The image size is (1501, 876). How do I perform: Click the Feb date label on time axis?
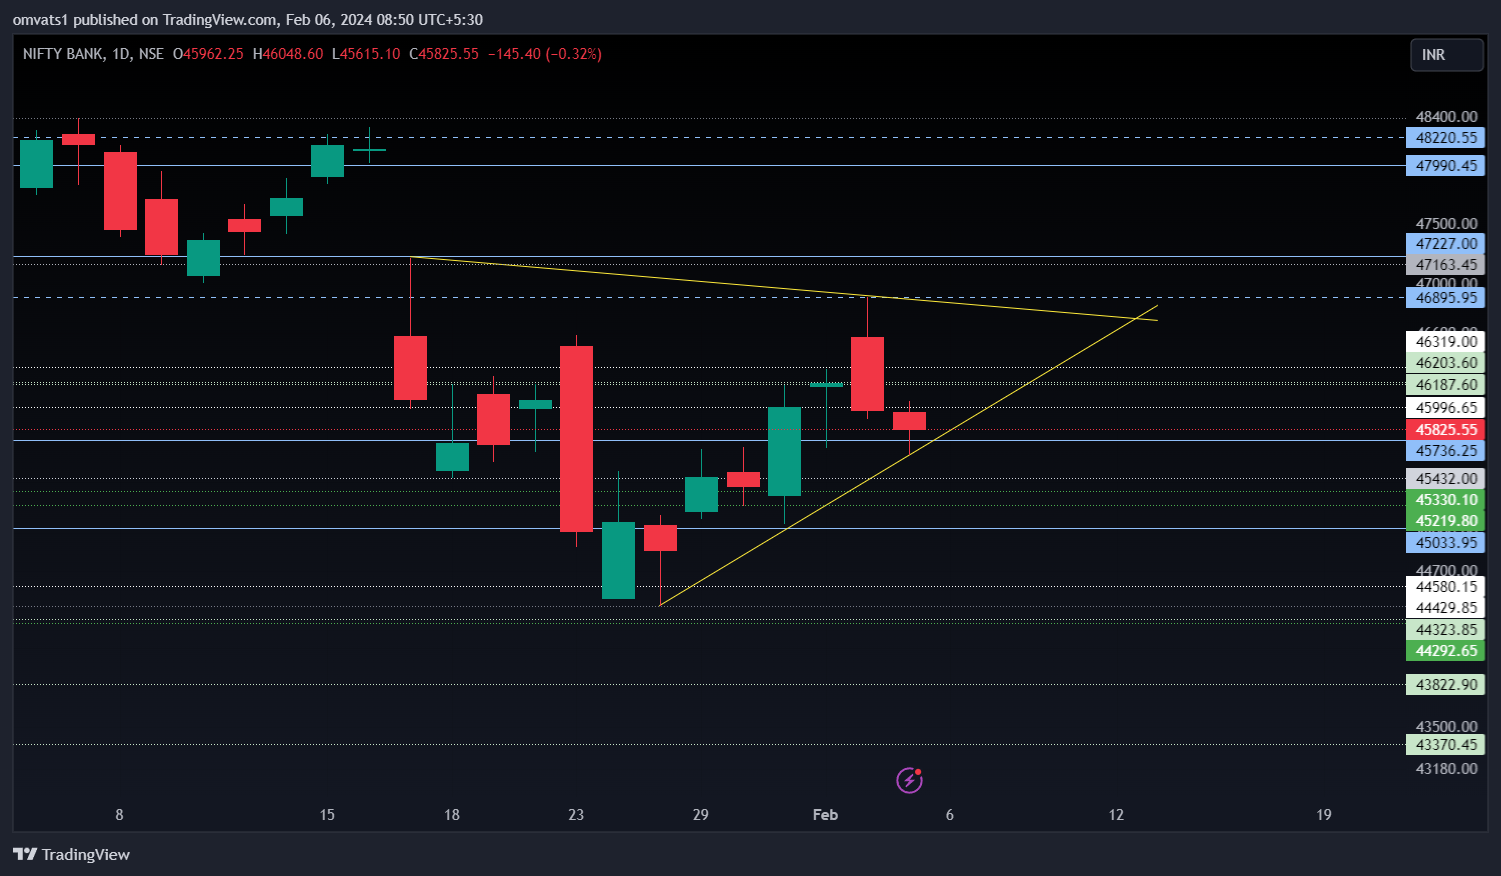click(x=825, y=815)
